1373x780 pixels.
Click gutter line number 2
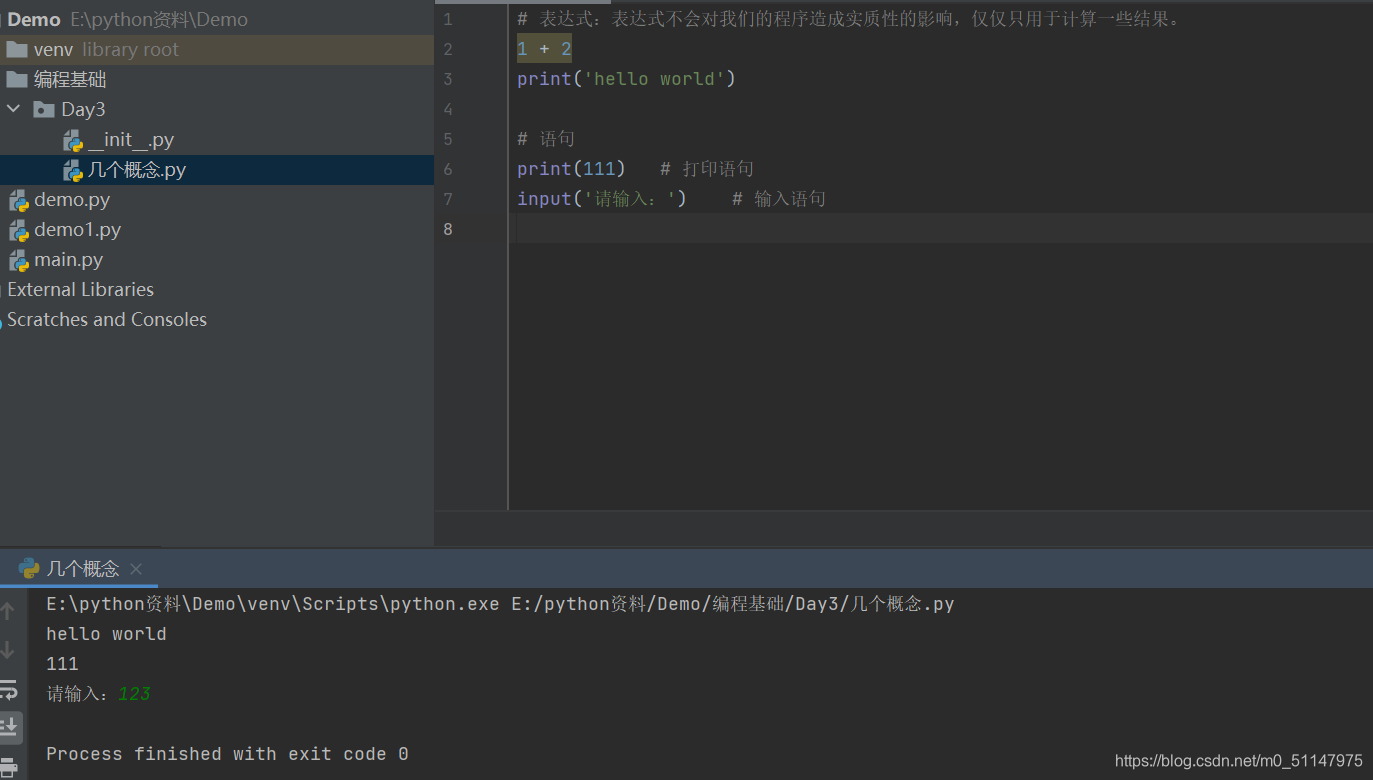[x=448, y=49]
